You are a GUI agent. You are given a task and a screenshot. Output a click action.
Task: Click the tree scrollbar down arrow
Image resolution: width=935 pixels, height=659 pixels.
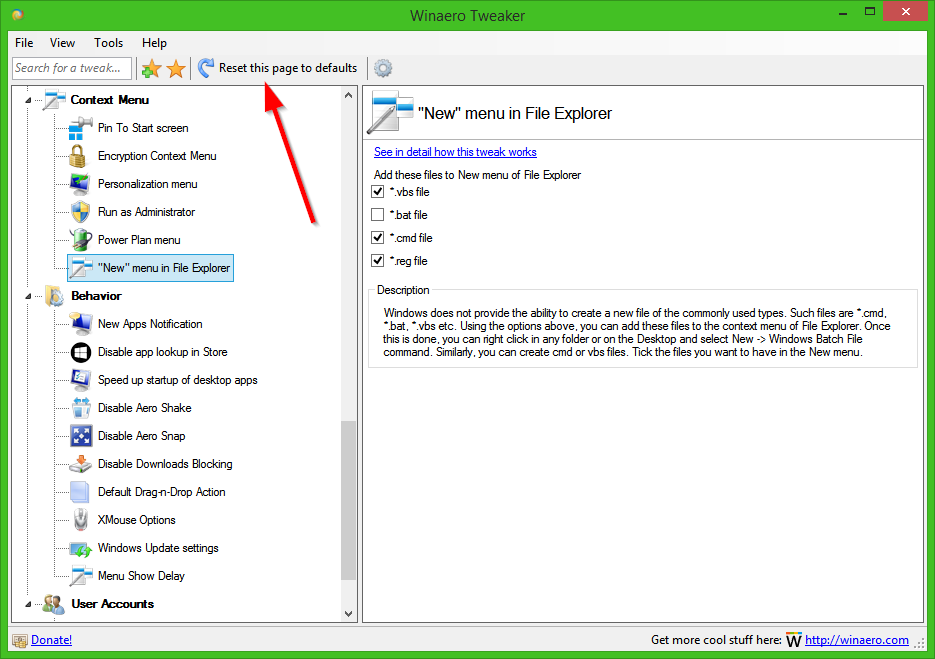[x=349, y=614]
